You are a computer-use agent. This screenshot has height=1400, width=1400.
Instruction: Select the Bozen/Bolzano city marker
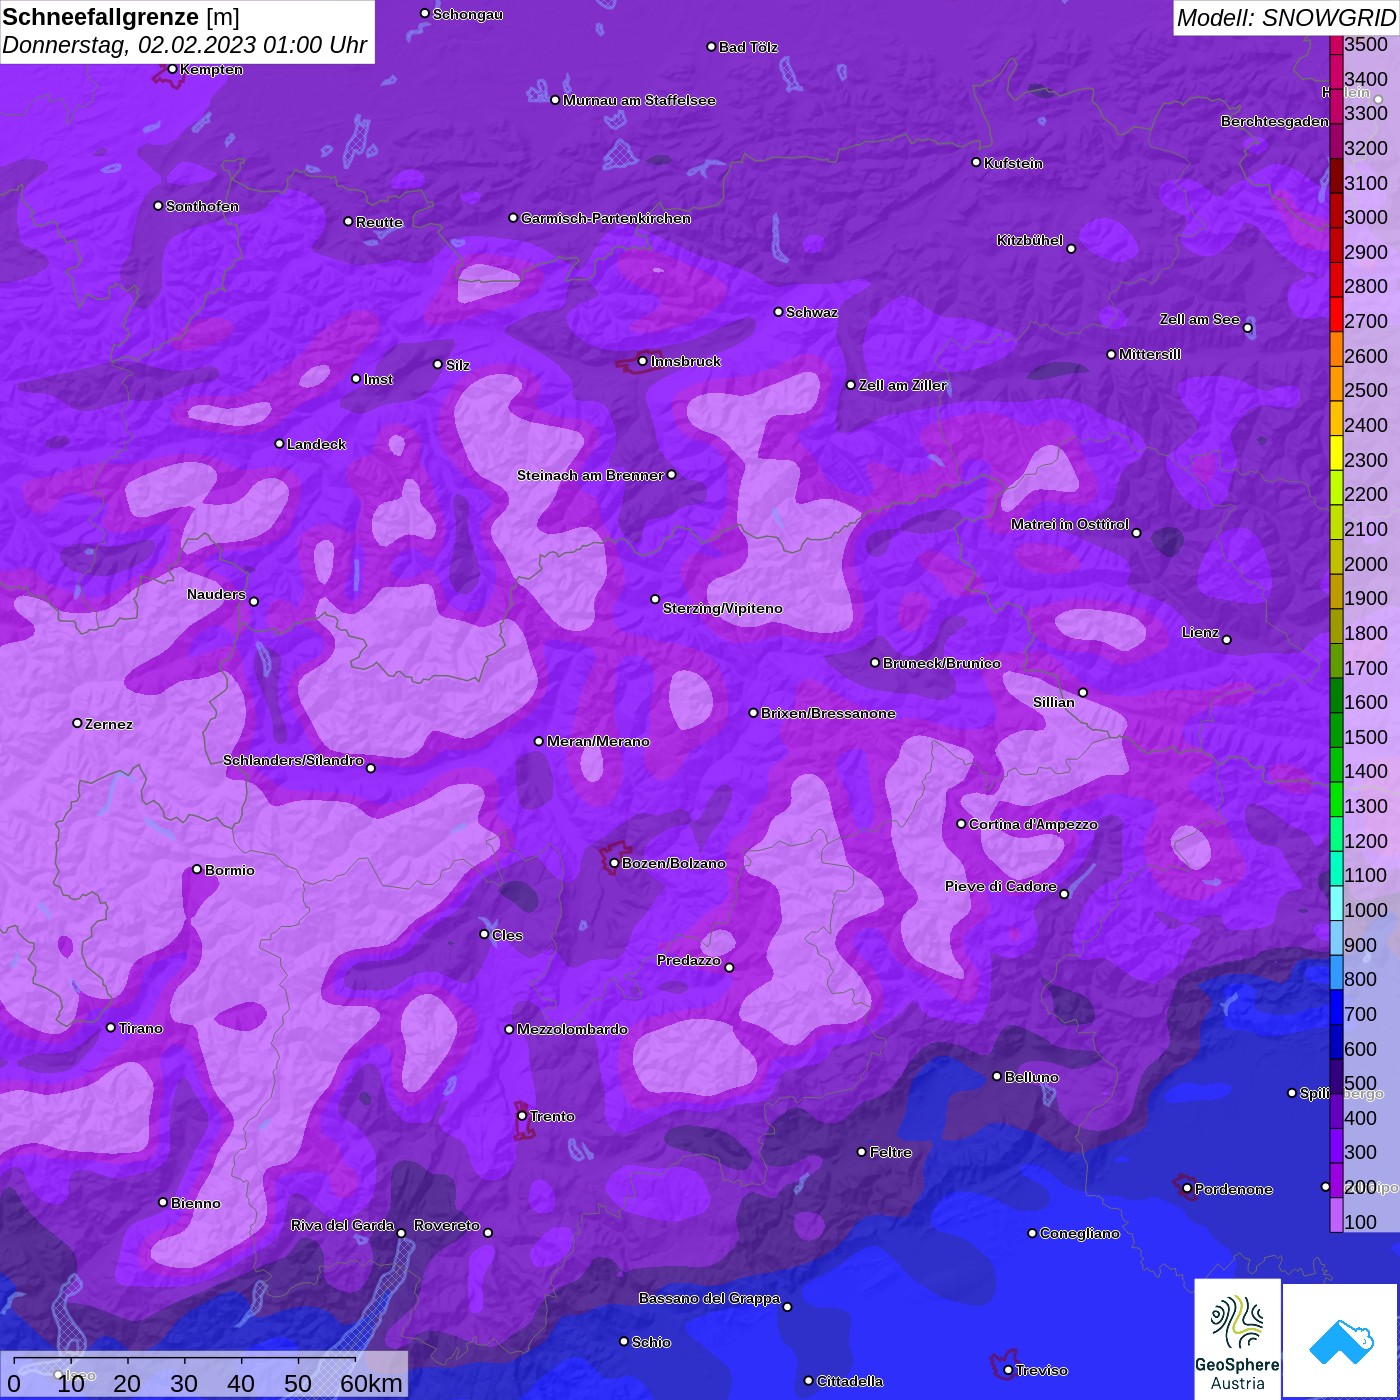click(x=614, y=863)
